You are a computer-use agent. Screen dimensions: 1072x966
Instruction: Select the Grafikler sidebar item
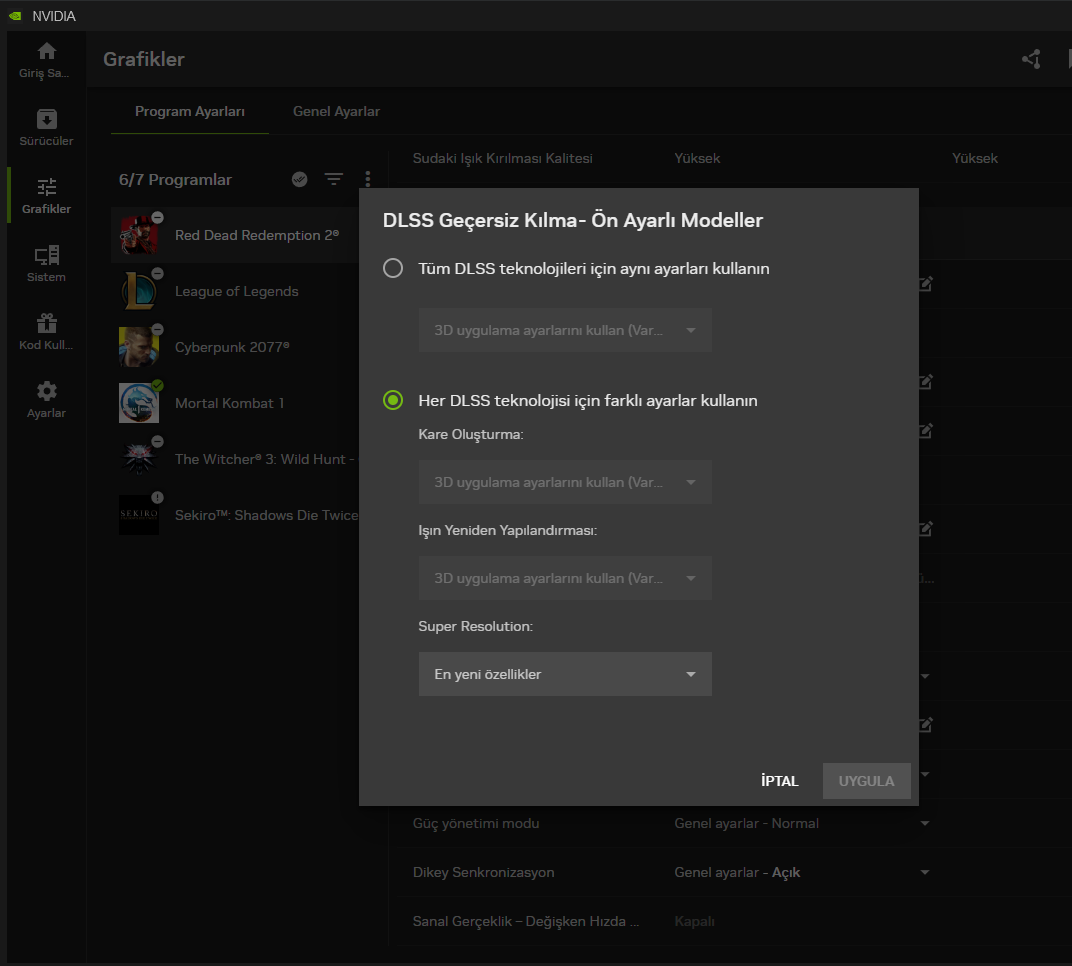point(46,196)
